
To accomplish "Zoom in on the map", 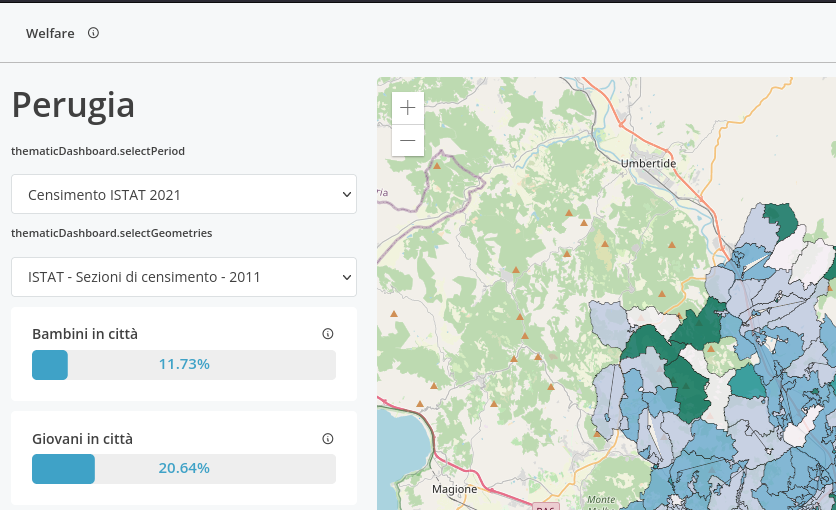I will tap(407, 108).
